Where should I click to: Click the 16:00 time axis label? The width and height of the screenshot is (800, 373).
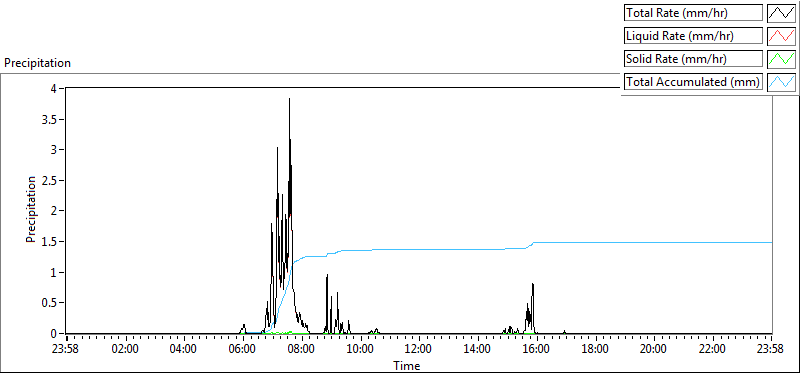537,350
